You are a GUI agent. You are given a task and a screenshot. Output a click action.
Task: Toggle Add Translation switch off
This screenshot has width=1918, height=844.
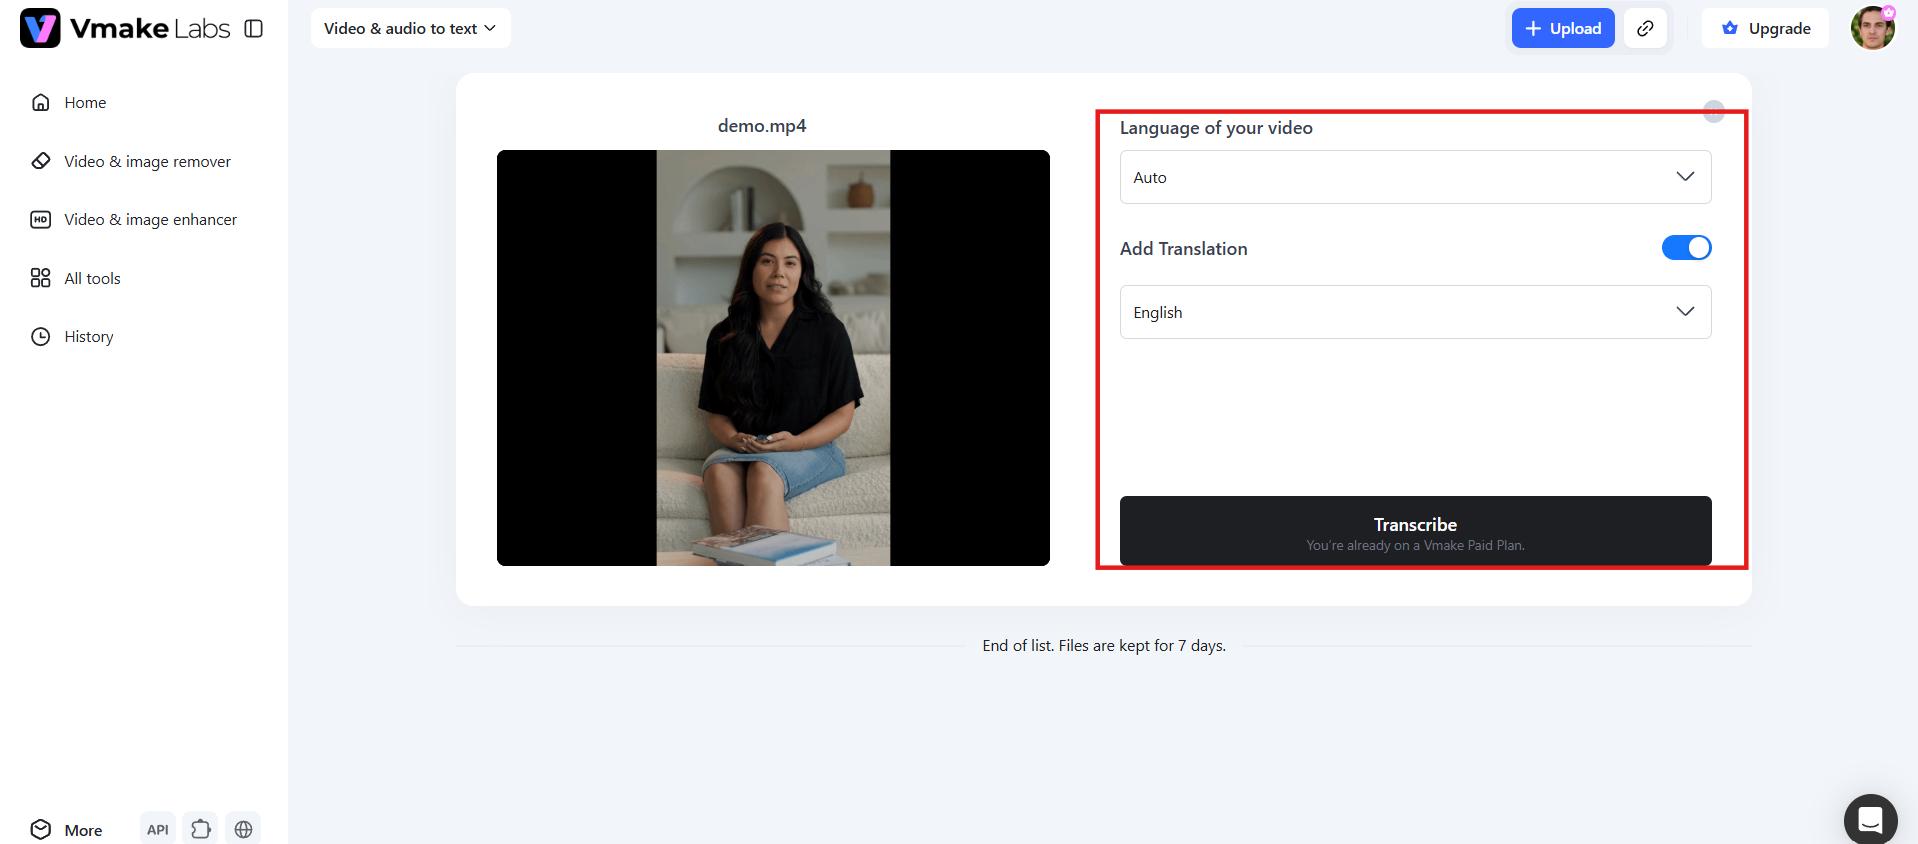click(x=1686, y=248)
